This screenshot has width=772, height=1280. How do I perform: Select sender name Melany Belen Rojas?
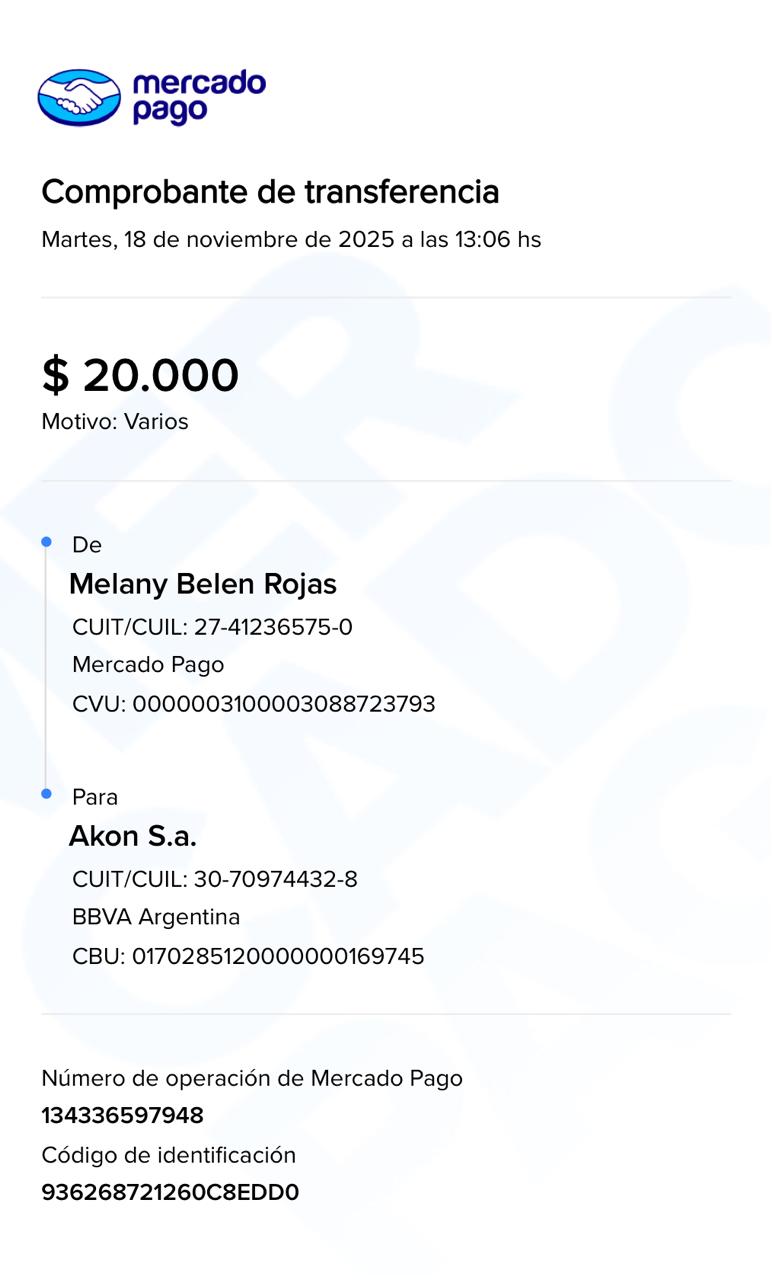[x=203, y=584]
